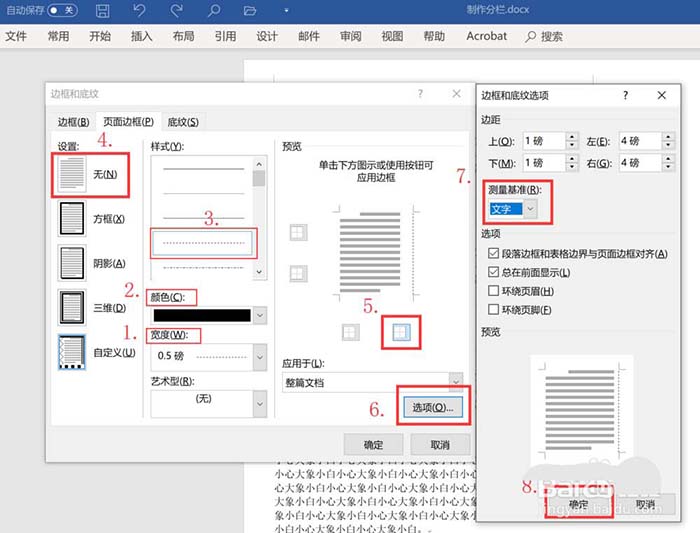700x533 pixels.
Task: Click the Save icon in title bar
Action: (x=103, y=10)
